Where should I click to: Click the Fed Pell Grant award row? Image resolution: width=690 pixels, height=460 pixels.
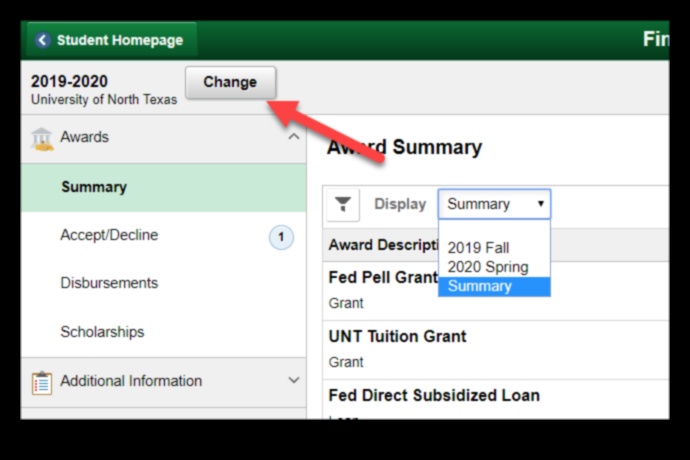(495, 291)
